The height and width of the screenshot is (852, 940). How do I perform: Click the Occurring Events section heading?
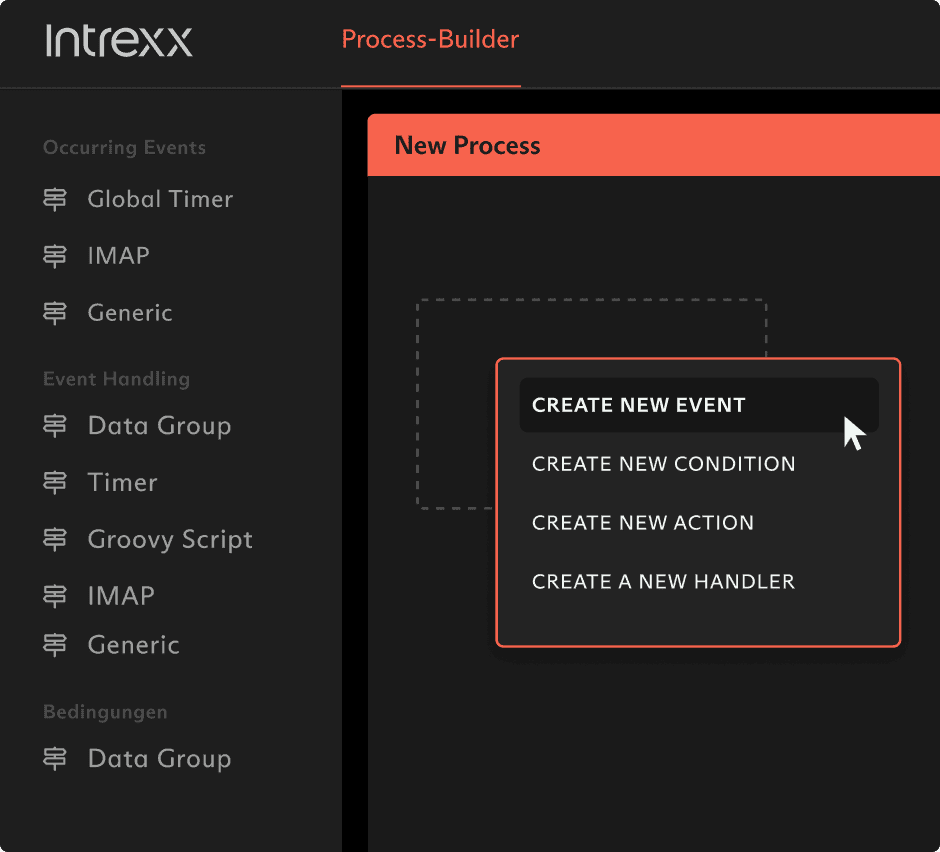click(x=124, y=148)
